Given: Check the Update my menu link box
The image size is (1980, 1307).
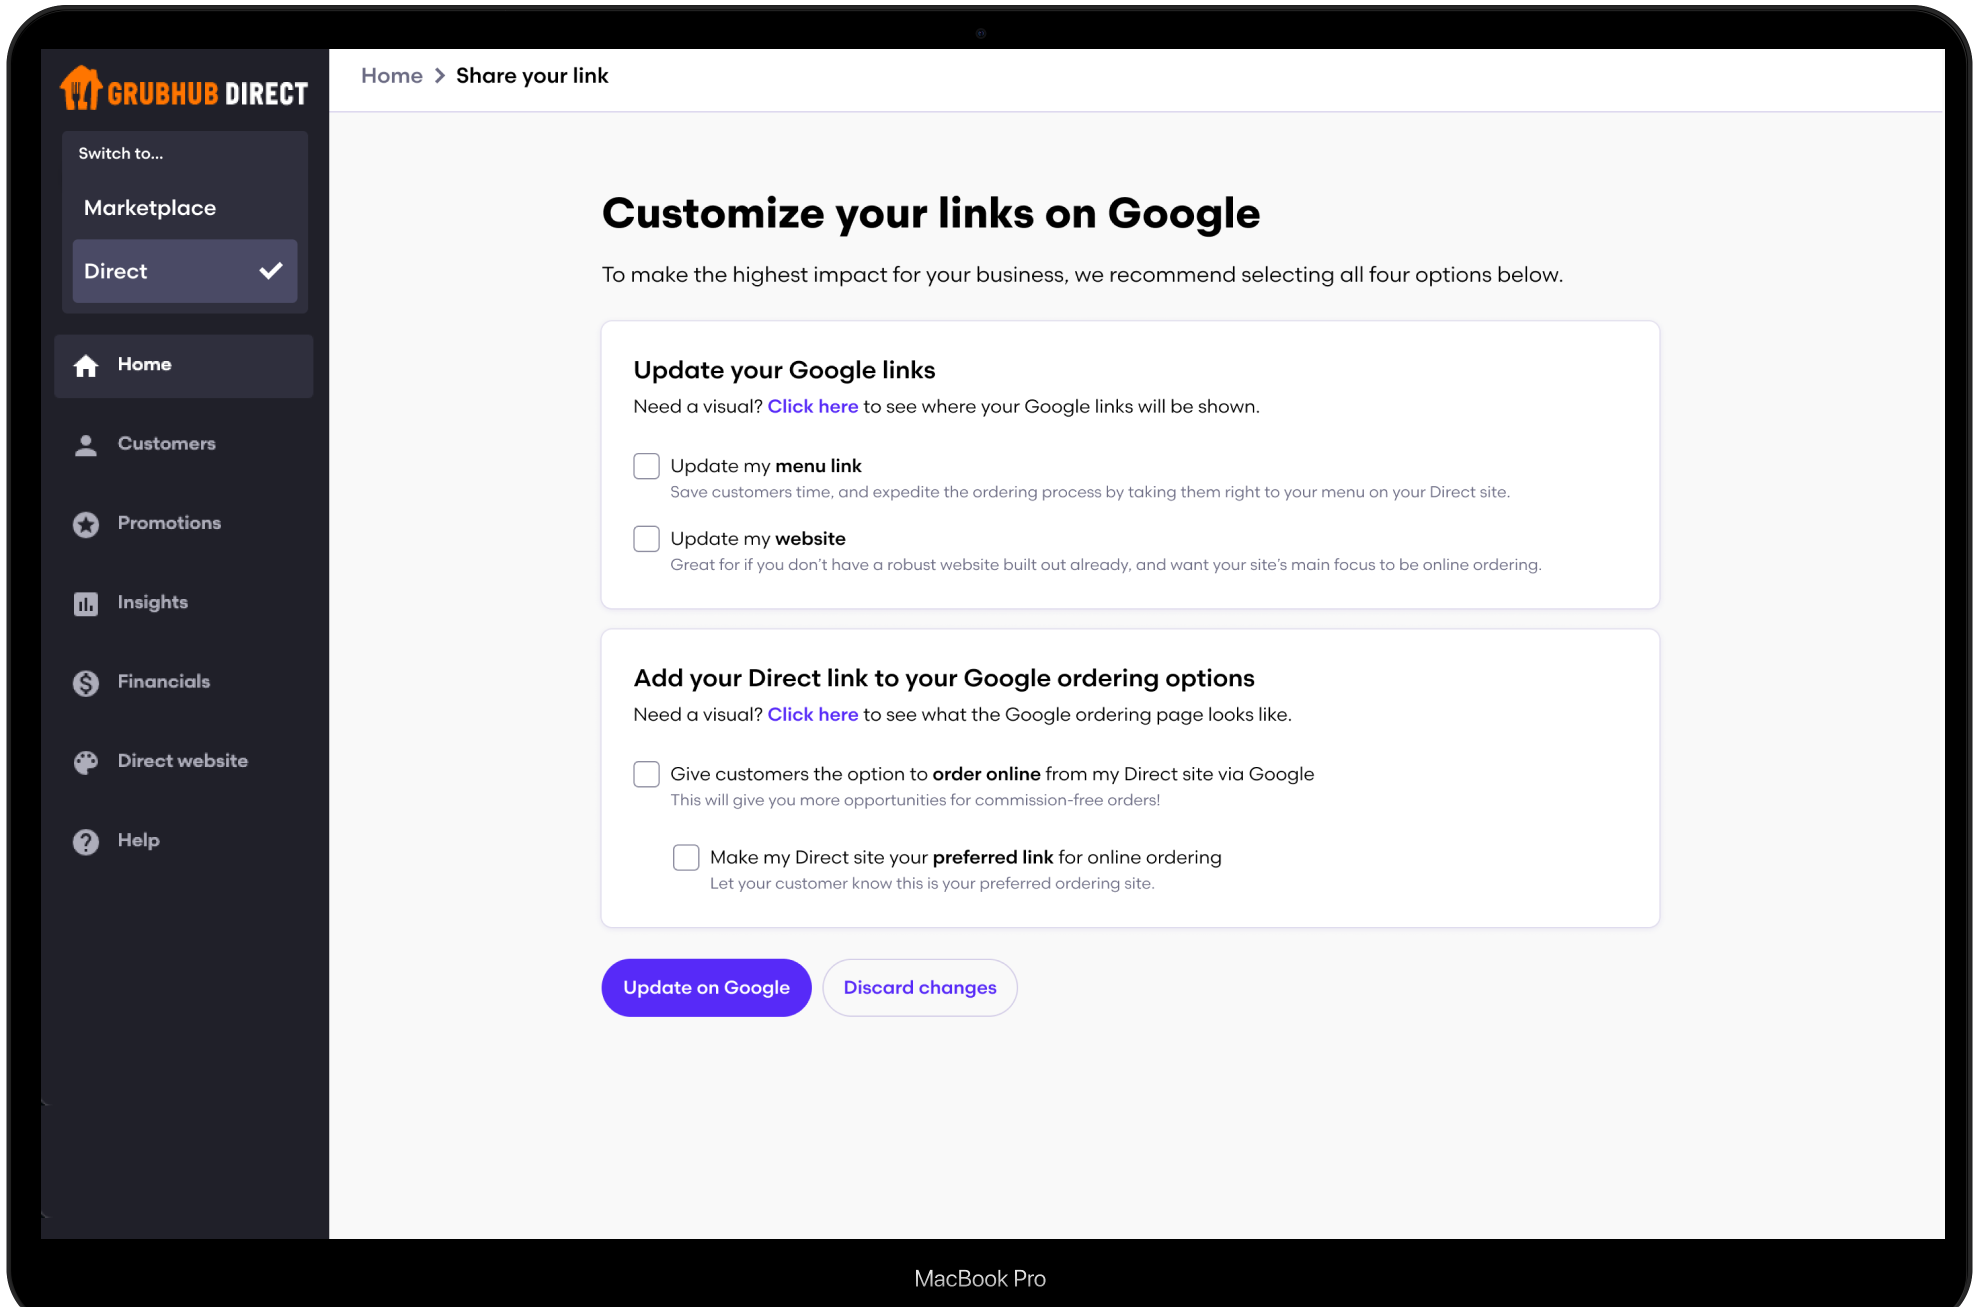Looking at the screenshot, I should pyautogui.click(x=646, y=466).
